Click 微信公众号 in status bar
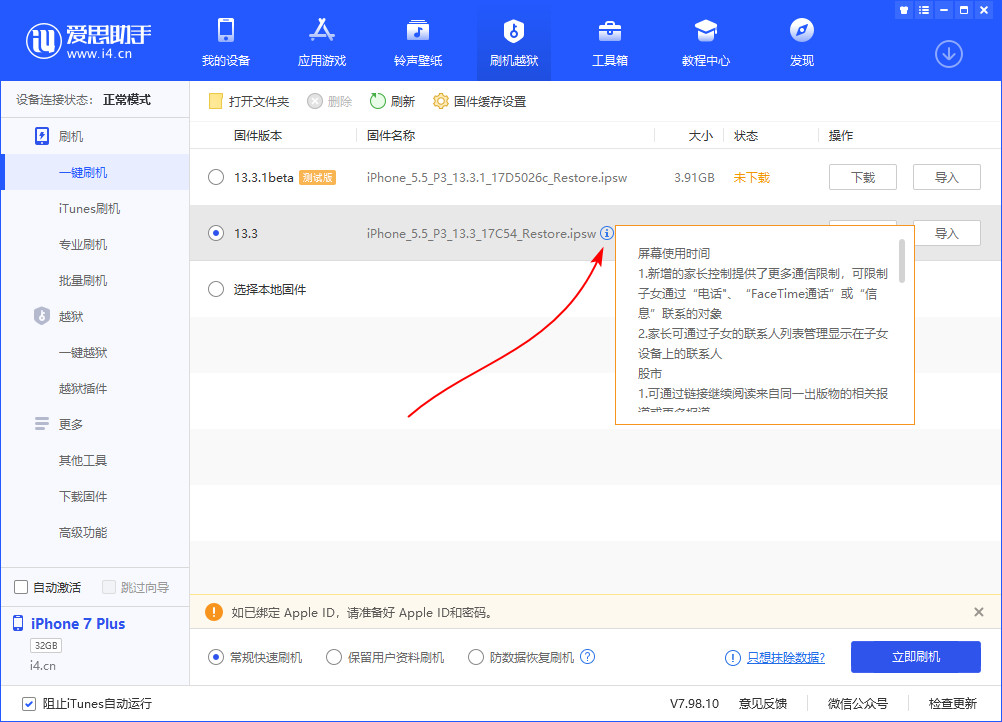 point(858,703)
